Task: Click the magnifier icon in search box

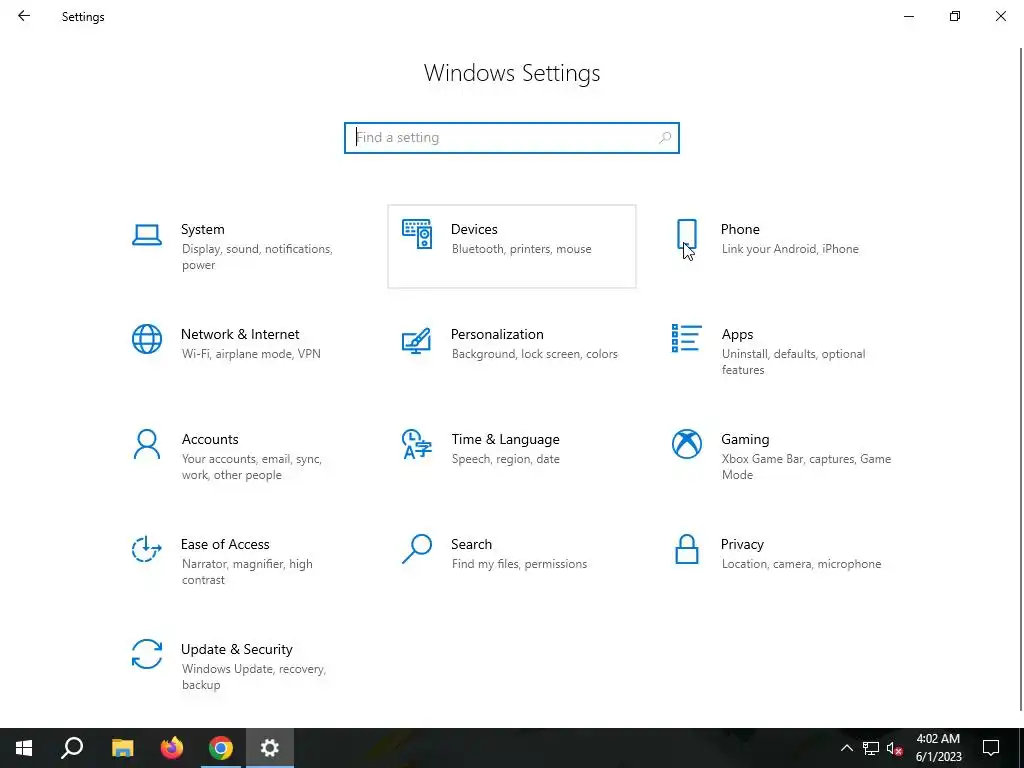Action: (665, 138)
